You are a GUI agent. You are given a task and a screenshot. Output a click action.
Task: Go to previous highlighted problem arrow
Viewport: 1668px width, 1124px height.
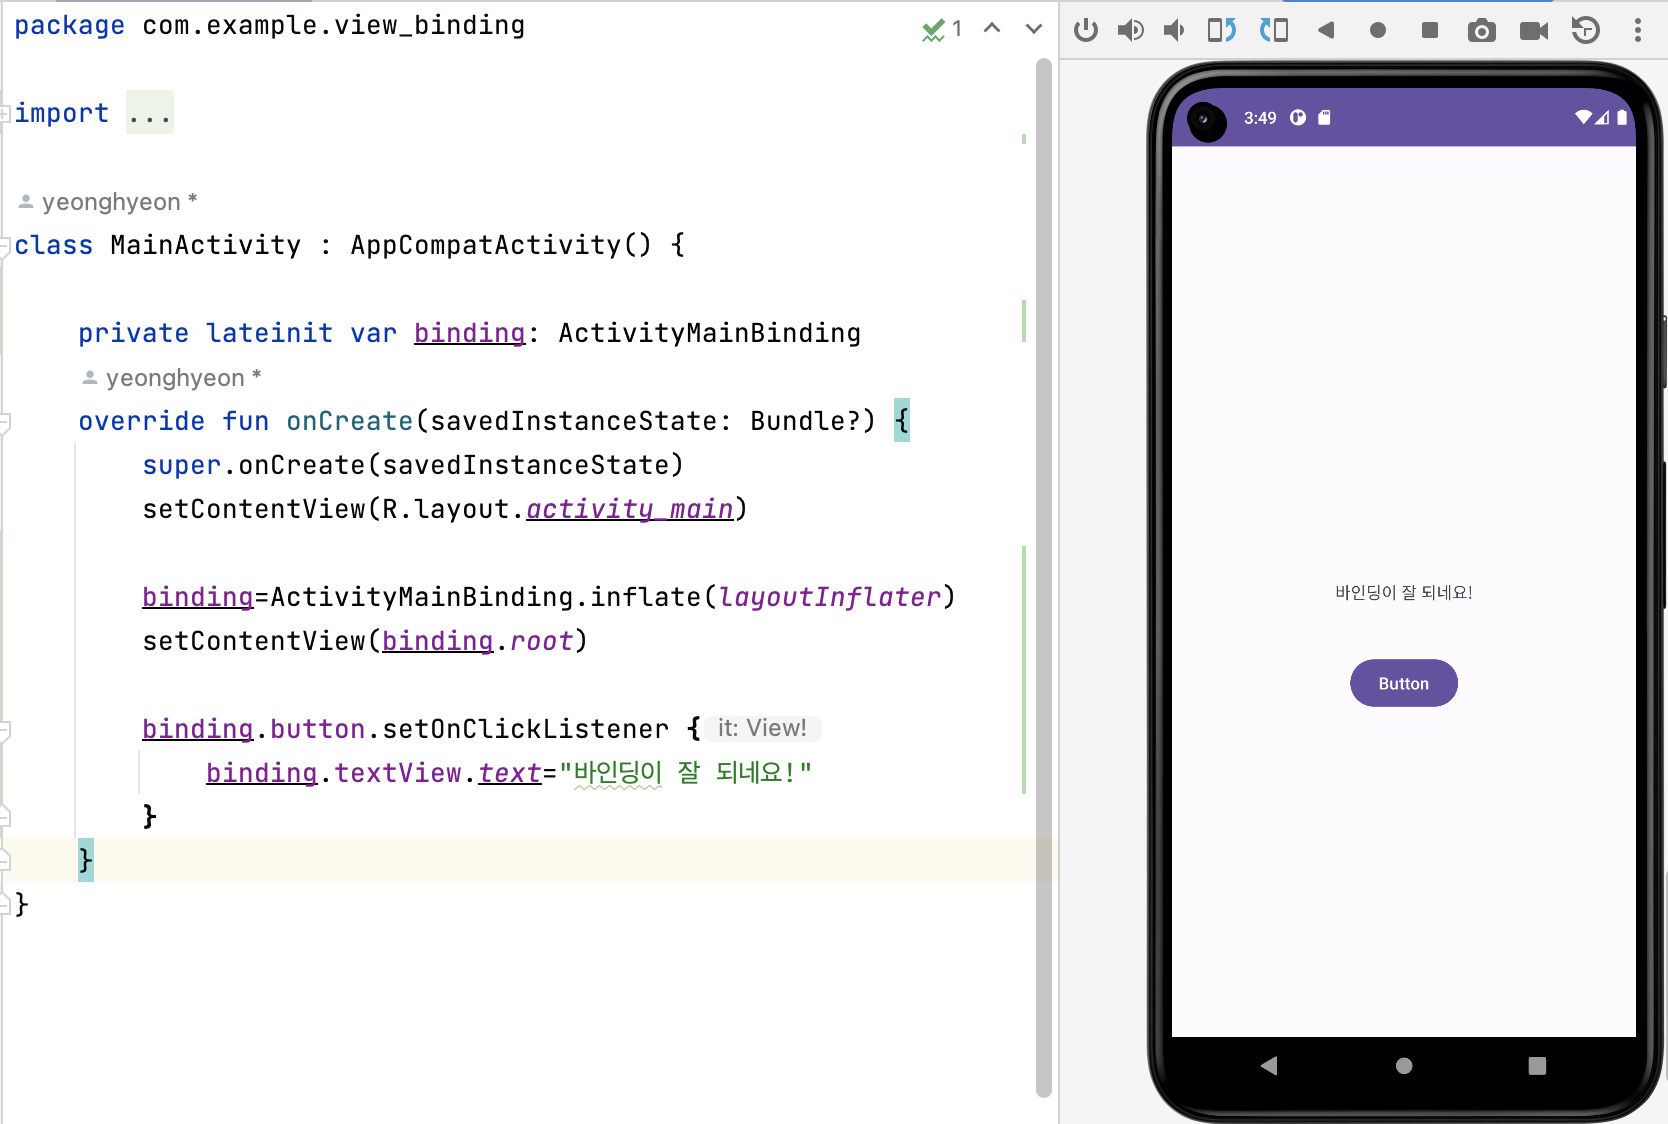pos(992,28)
